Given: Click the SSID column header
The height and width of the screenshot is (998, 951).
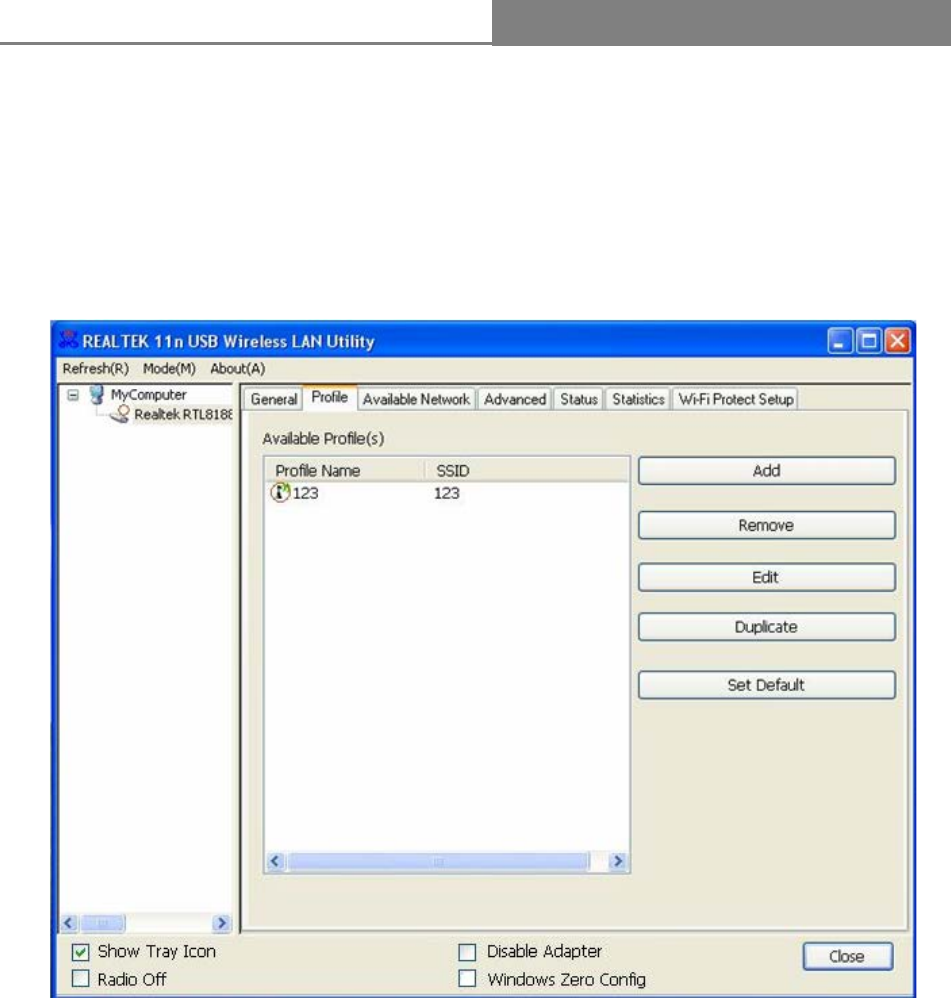Looking at the screenshot, I should 527,470.
